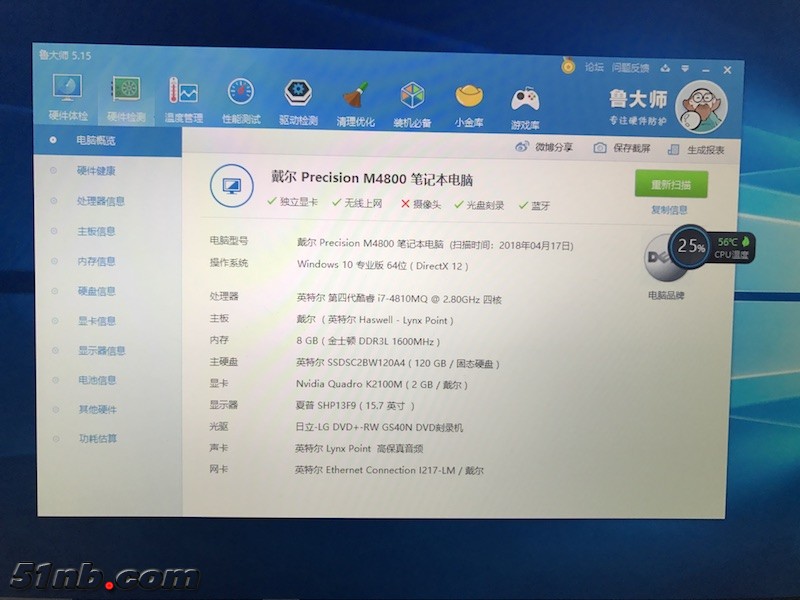Select the 硬件检测 hardware detection tab
This screenshot has width=800, height=600.
tap(126, 98)
